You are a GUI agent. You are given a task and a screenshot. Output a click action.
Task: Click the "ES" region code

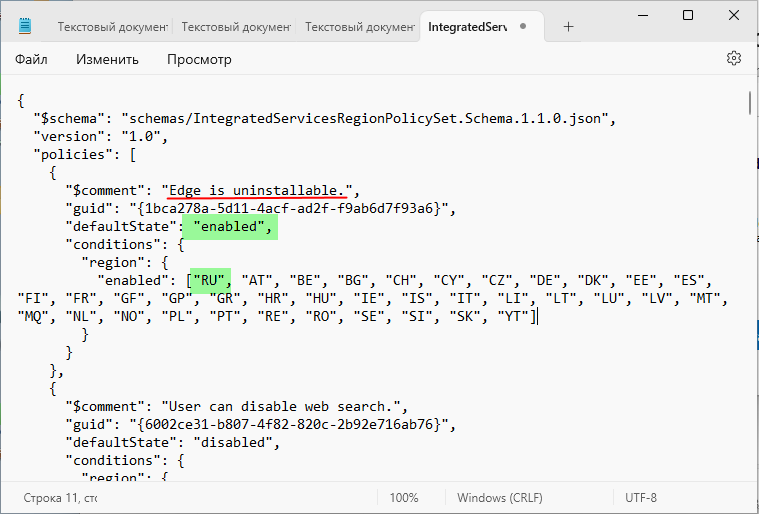click(689, 280)
